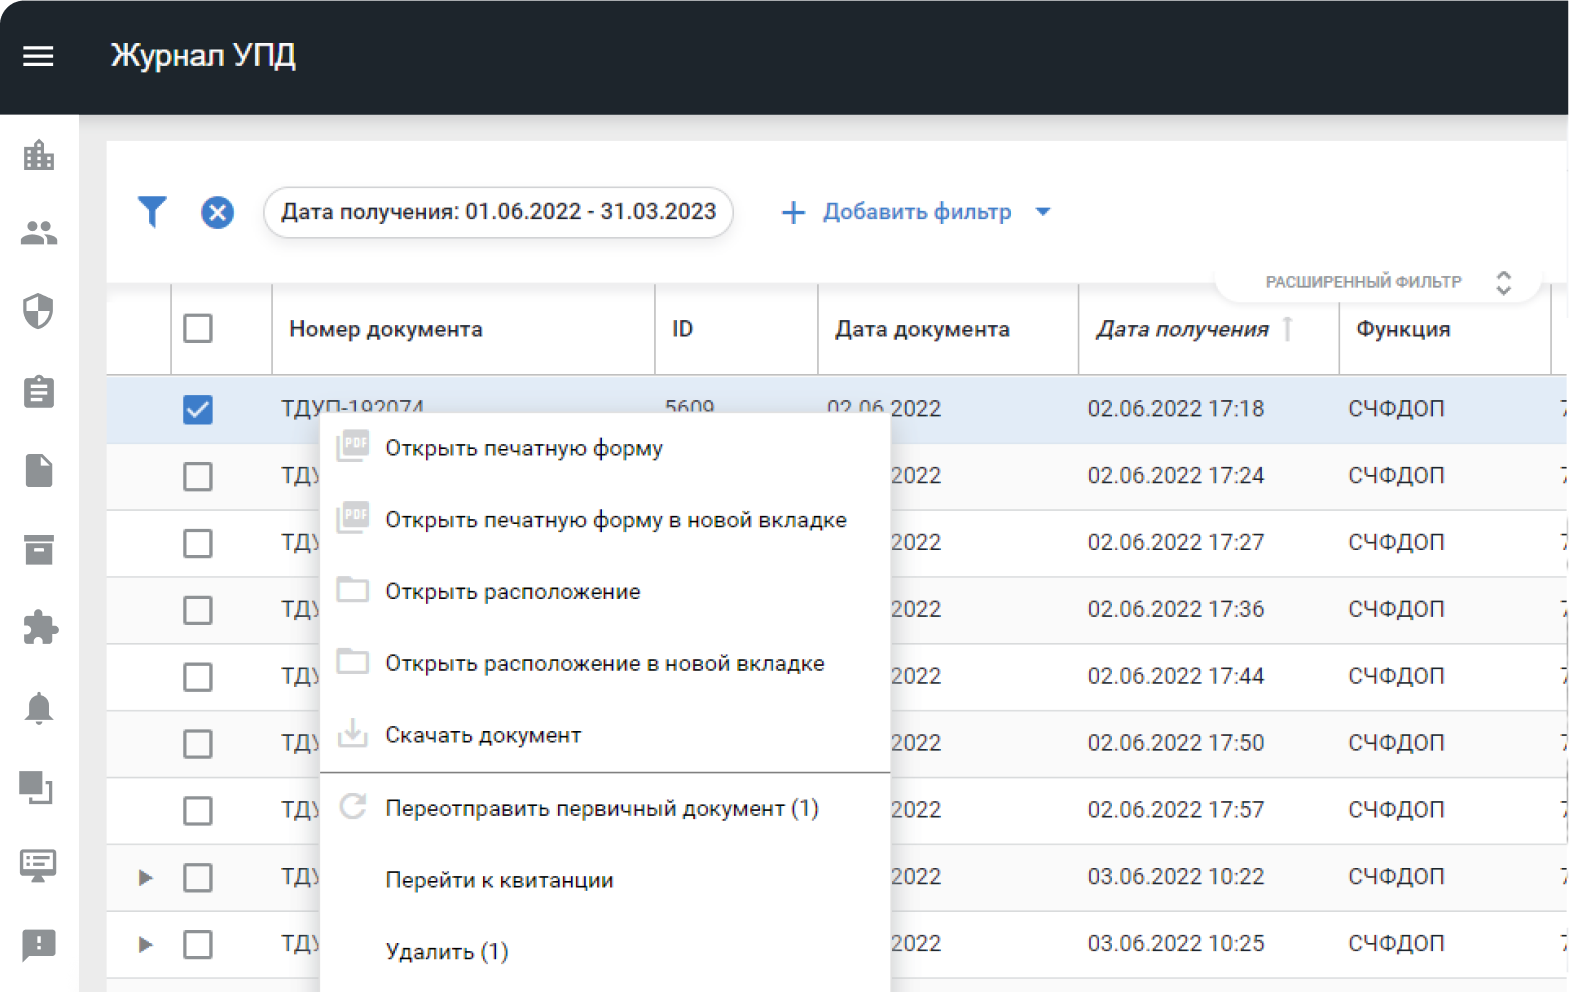The height and width of the screenshot is (992, 1569).
Task: Clear filters with the blue X icon
Action: click(217, 212)
